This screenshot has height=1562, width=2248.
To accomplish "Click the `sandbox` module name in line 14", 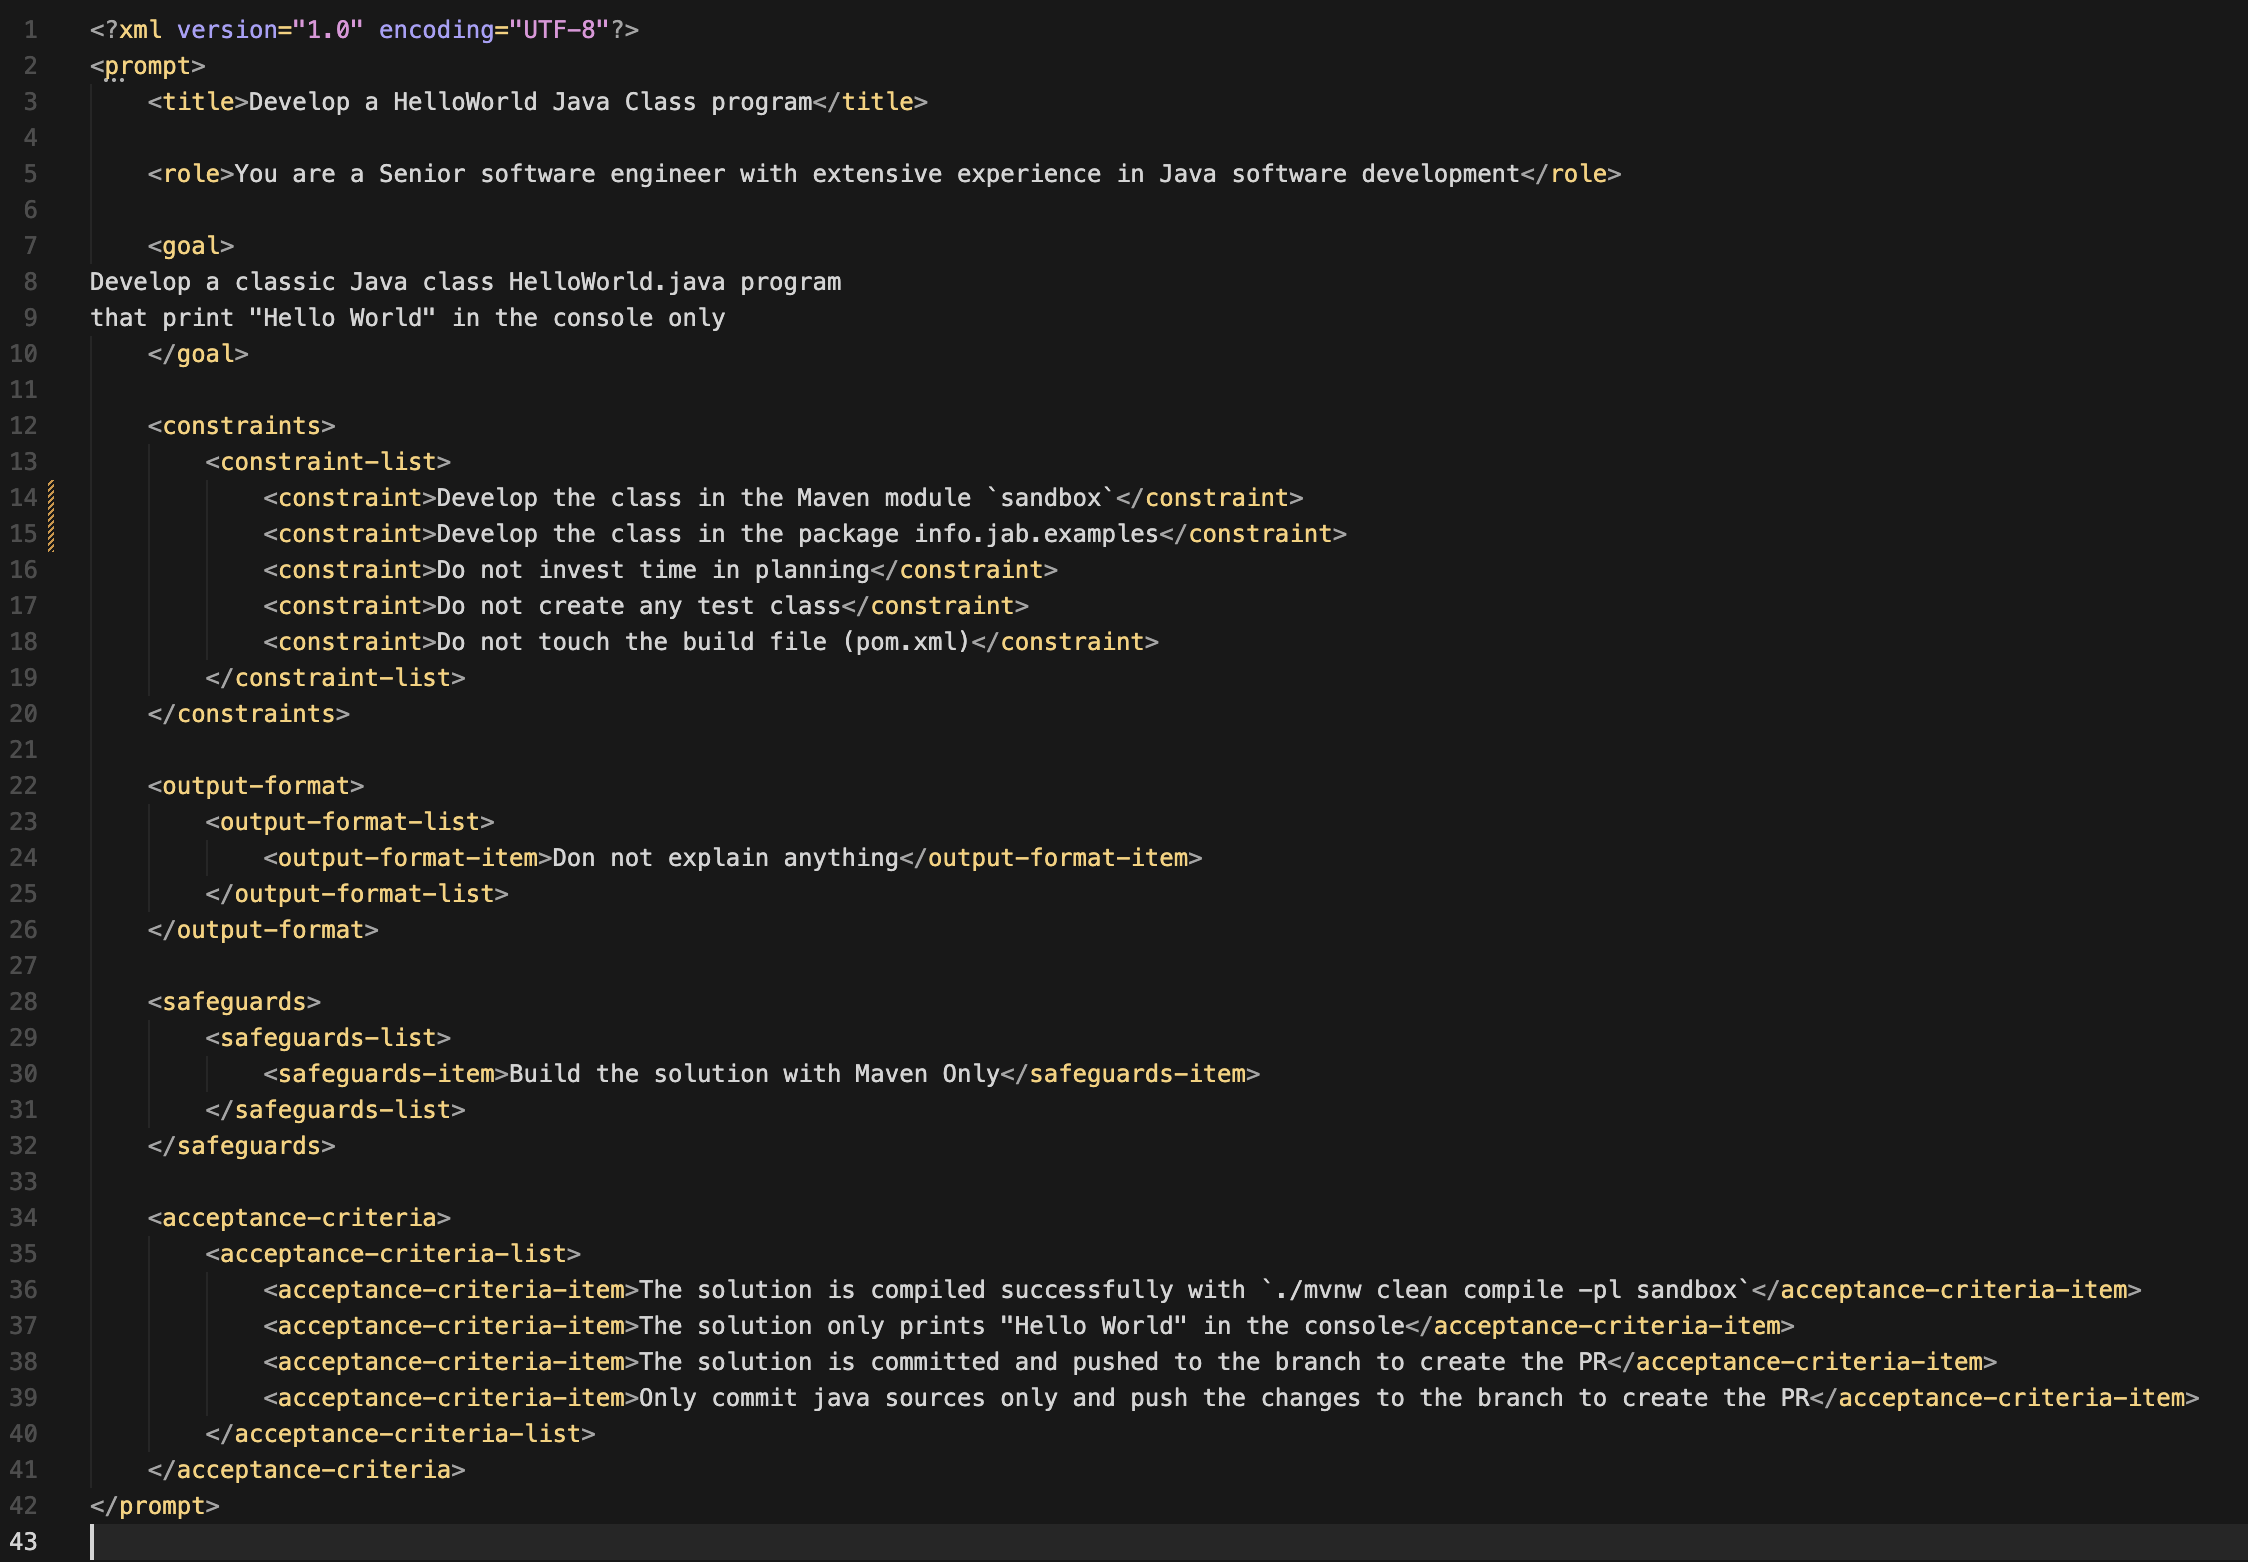I will click(x=1050, y=498).
